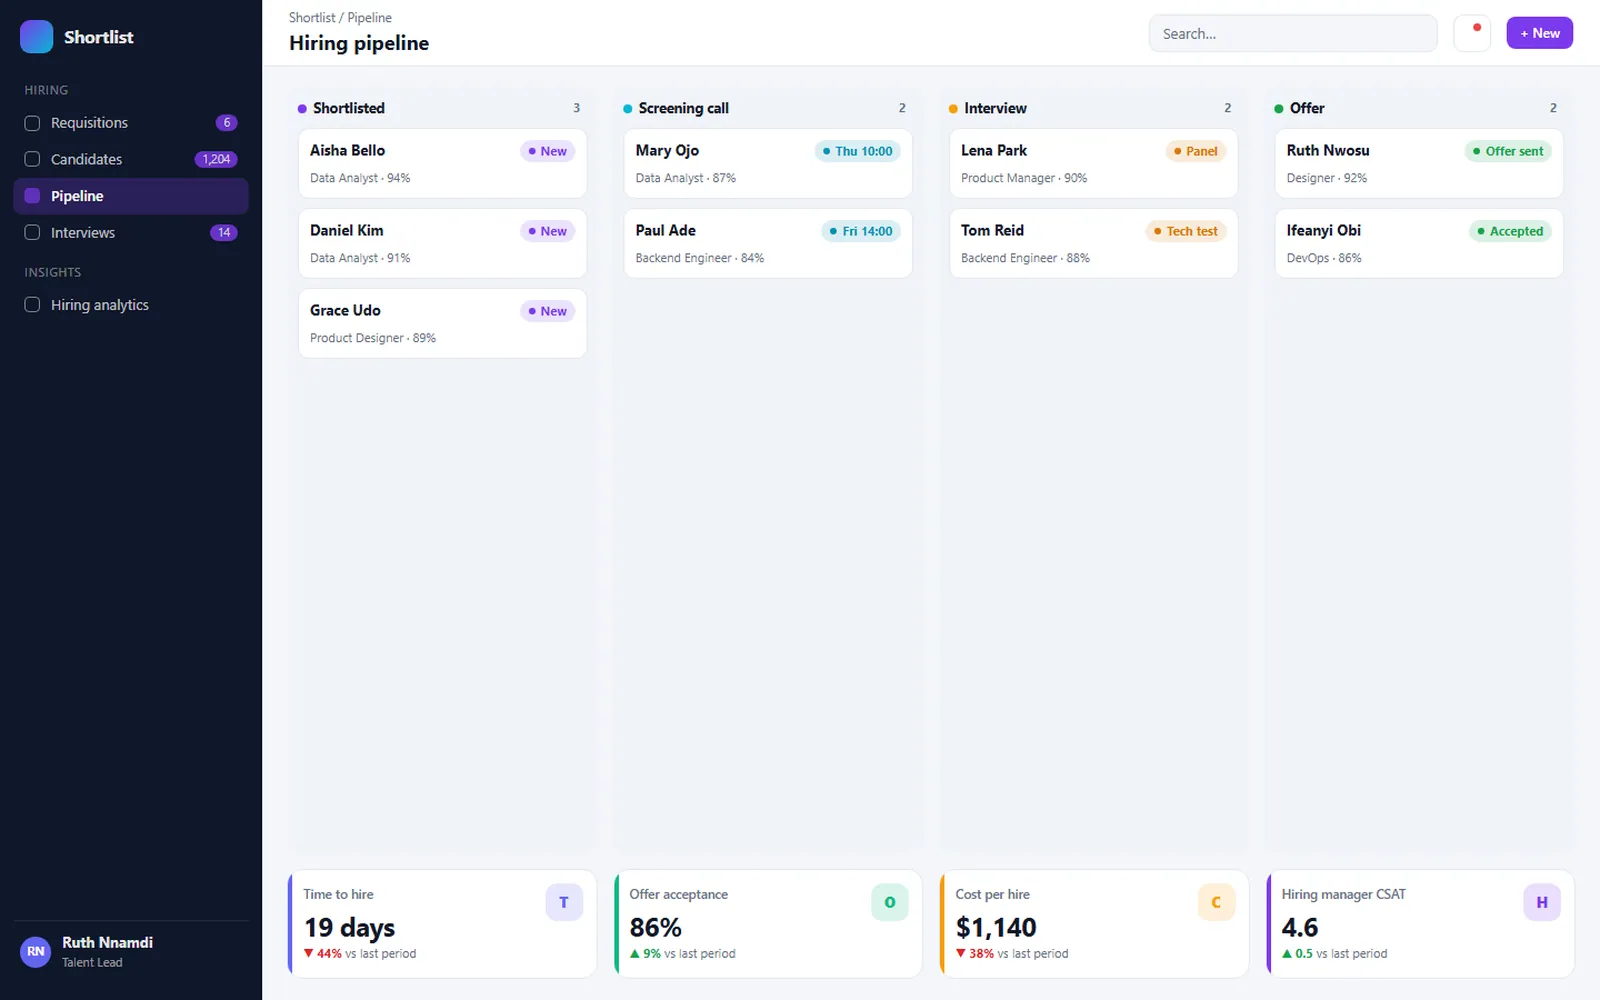
Task: Click the New tag on Grace Udo
Action: (547, 311)
